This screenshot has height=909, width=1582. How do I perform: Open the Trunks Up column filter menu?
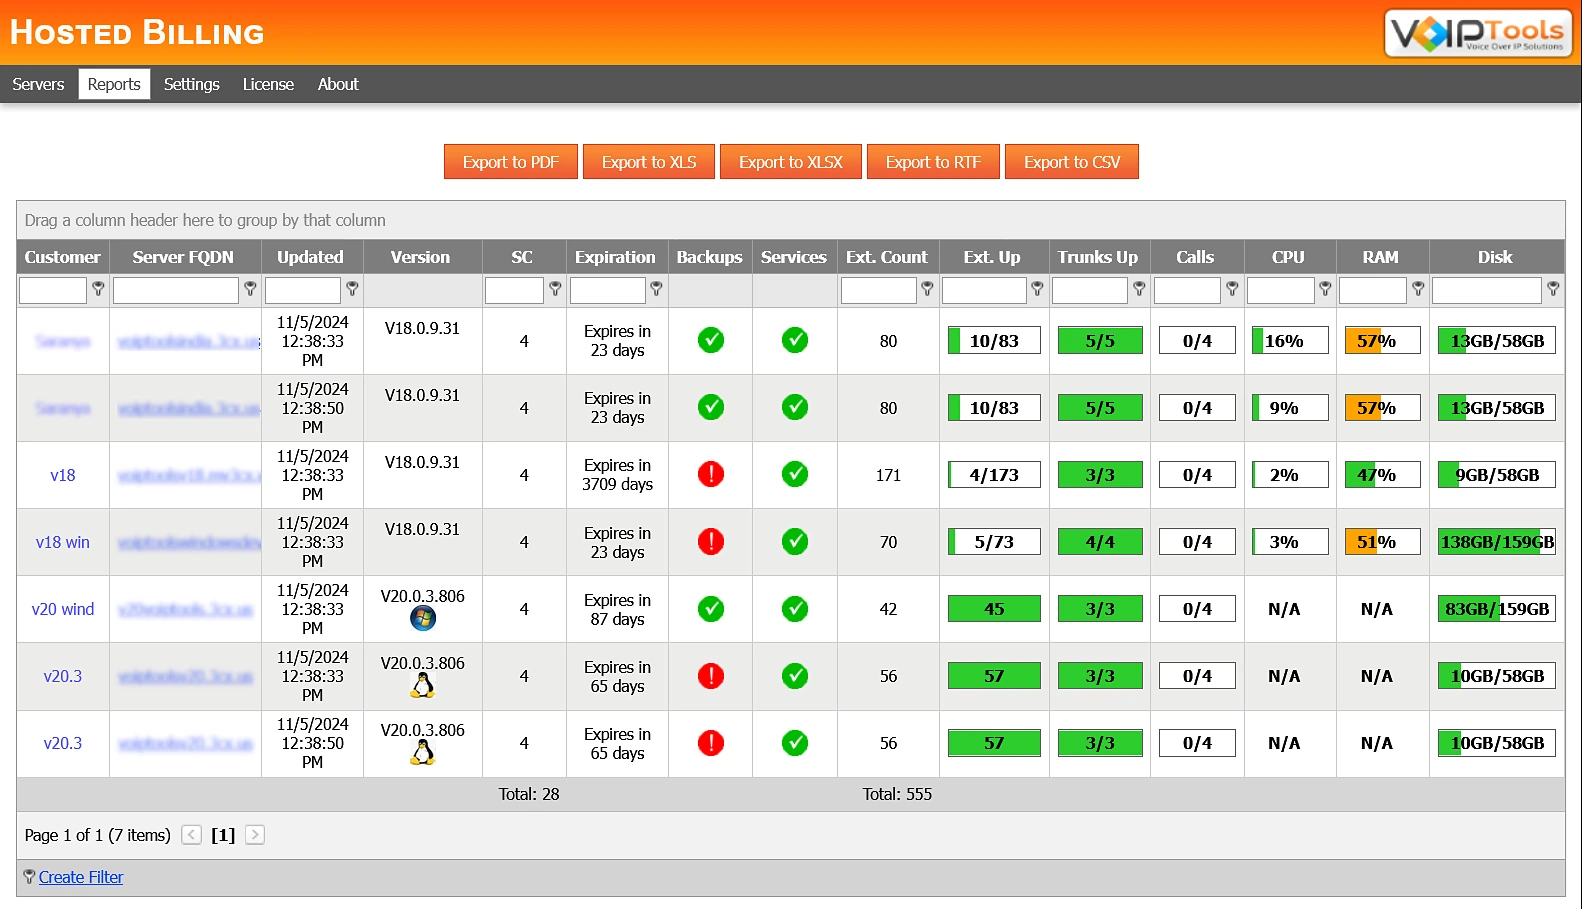[1139, 289]
